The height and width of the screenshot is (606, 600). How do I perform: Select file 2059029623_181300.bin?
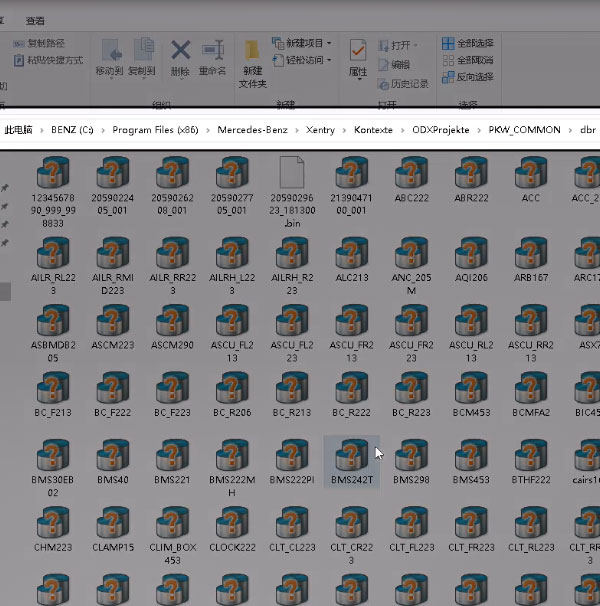click(x=292, y=192)
